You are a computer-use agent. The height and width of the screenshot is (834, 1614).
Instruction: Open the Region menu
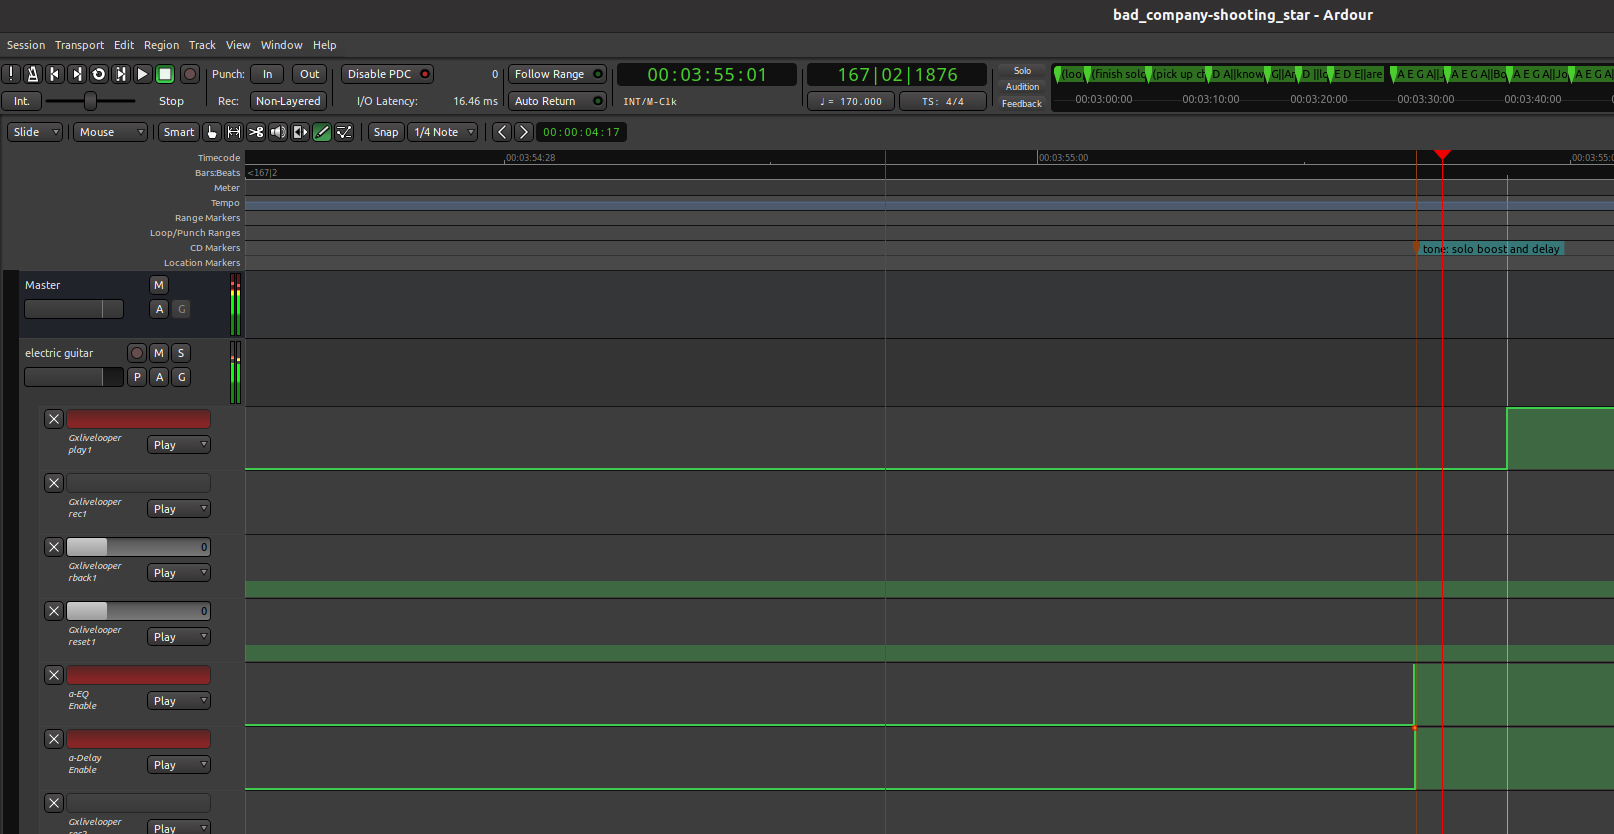tap(161, 45)
